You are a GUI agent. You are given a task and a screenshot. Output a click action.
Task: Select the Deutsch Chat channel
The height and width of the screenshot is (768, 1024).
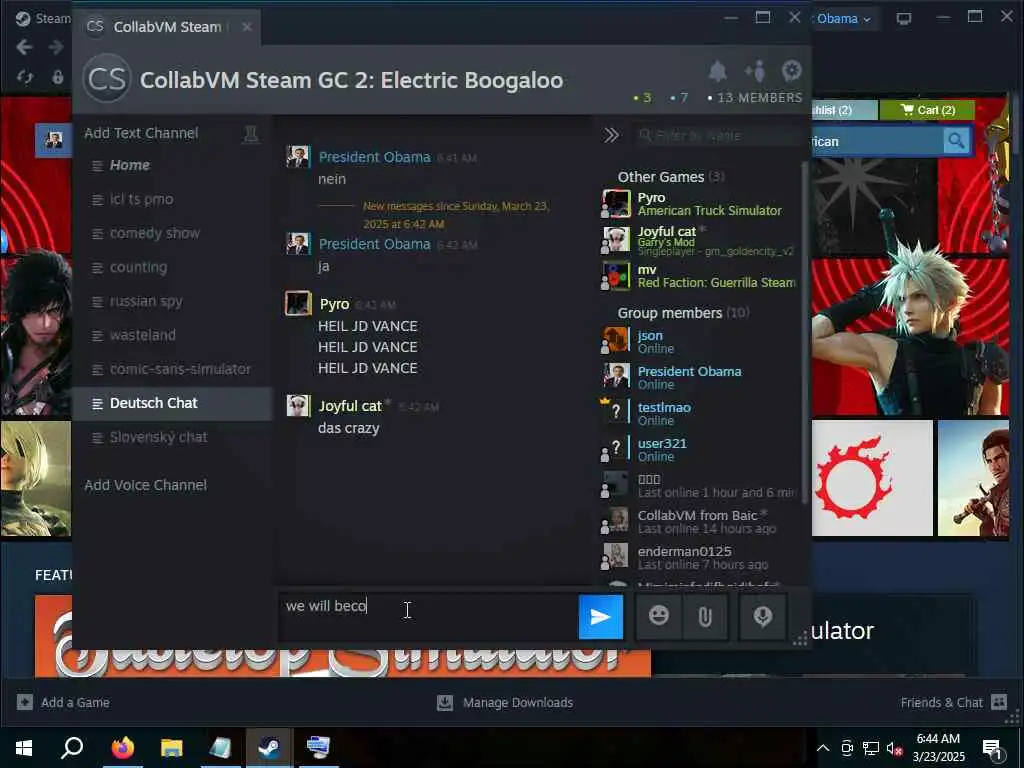click(x=172, y=403)
